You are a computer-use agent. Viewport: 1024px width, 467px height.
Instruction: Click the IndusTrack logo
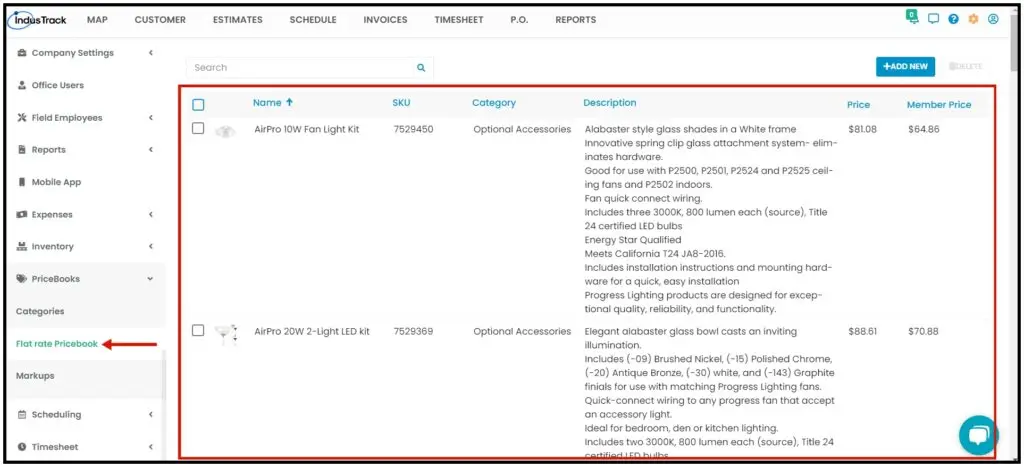(x=39, y=20)
